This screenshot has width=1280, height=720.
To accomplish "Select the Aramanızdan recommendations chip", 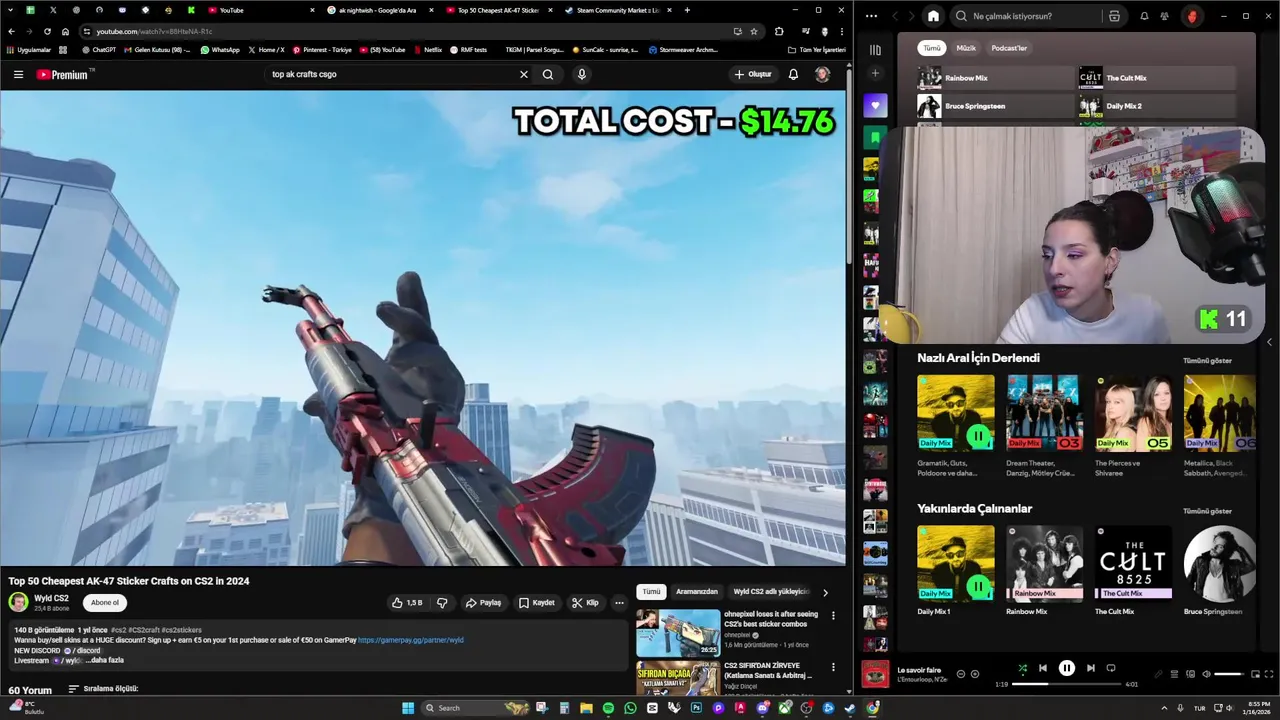I will coord(697,591).
